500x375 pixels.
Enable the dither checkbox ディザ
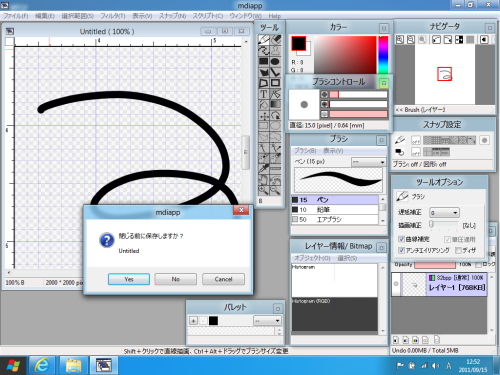458,250
